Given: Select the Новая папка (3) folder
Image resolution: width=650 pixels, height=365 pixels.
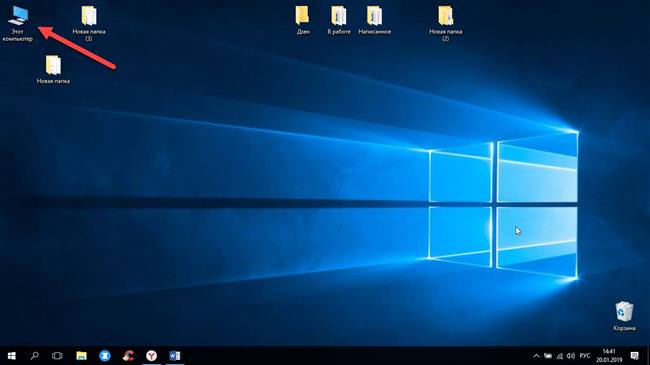Looking at the screenshot, I should (x=89, y=24).
